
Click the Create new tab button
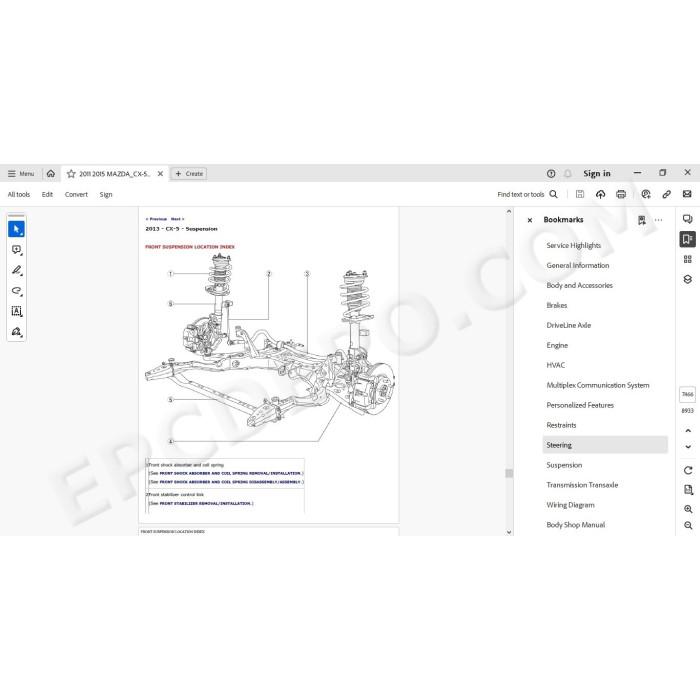(189, 174)
